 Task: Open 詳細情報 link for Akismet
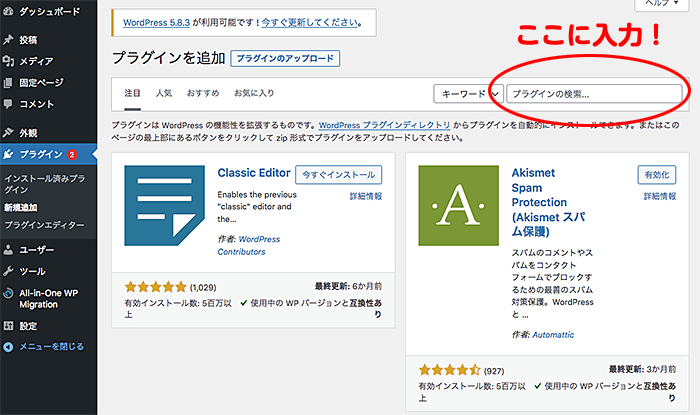click(x=660, y=196)
